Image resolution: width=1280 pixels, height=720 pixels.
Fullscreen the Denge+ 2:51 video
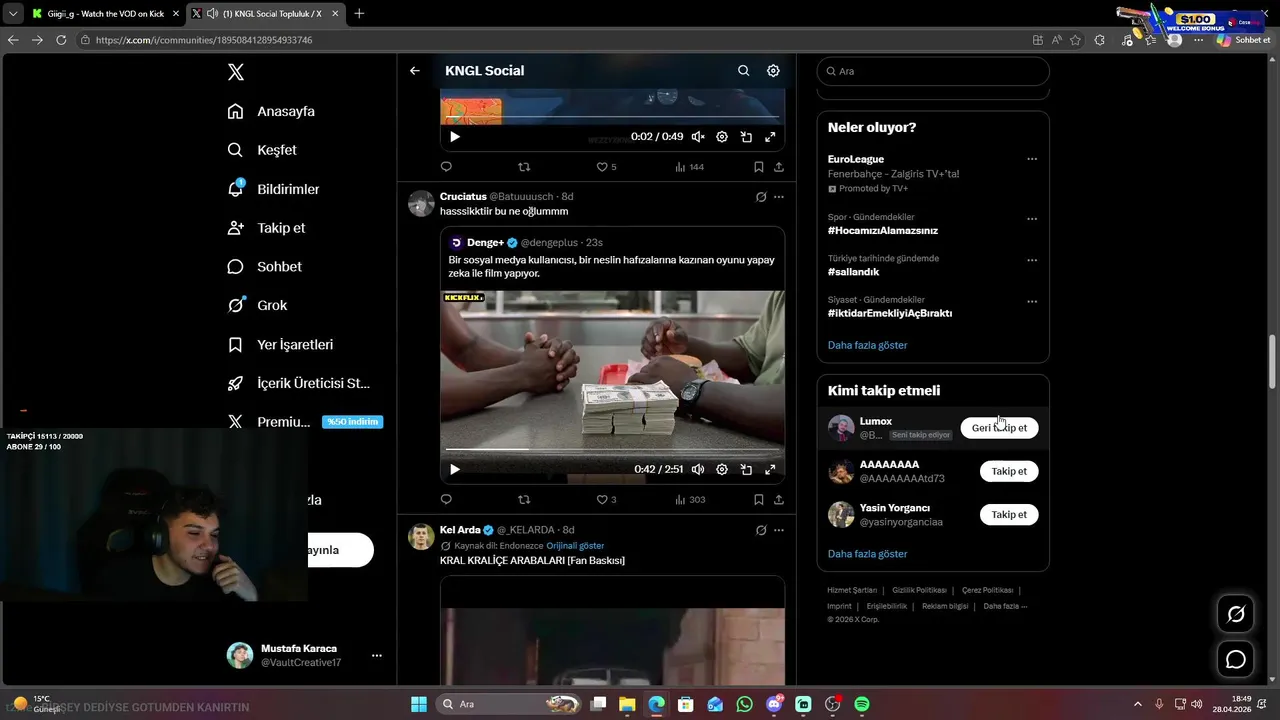[x=770, y=469]
